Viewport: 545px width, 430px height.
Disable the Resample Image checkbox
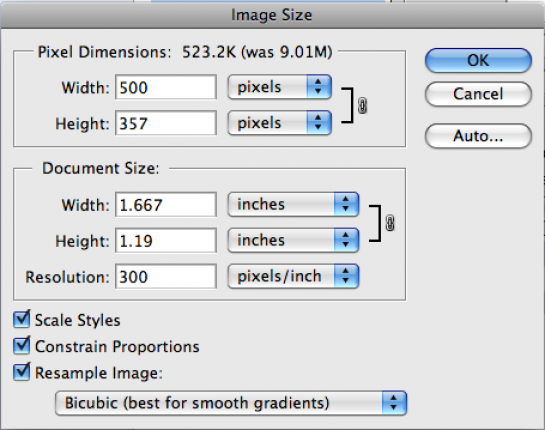point(22,372)
